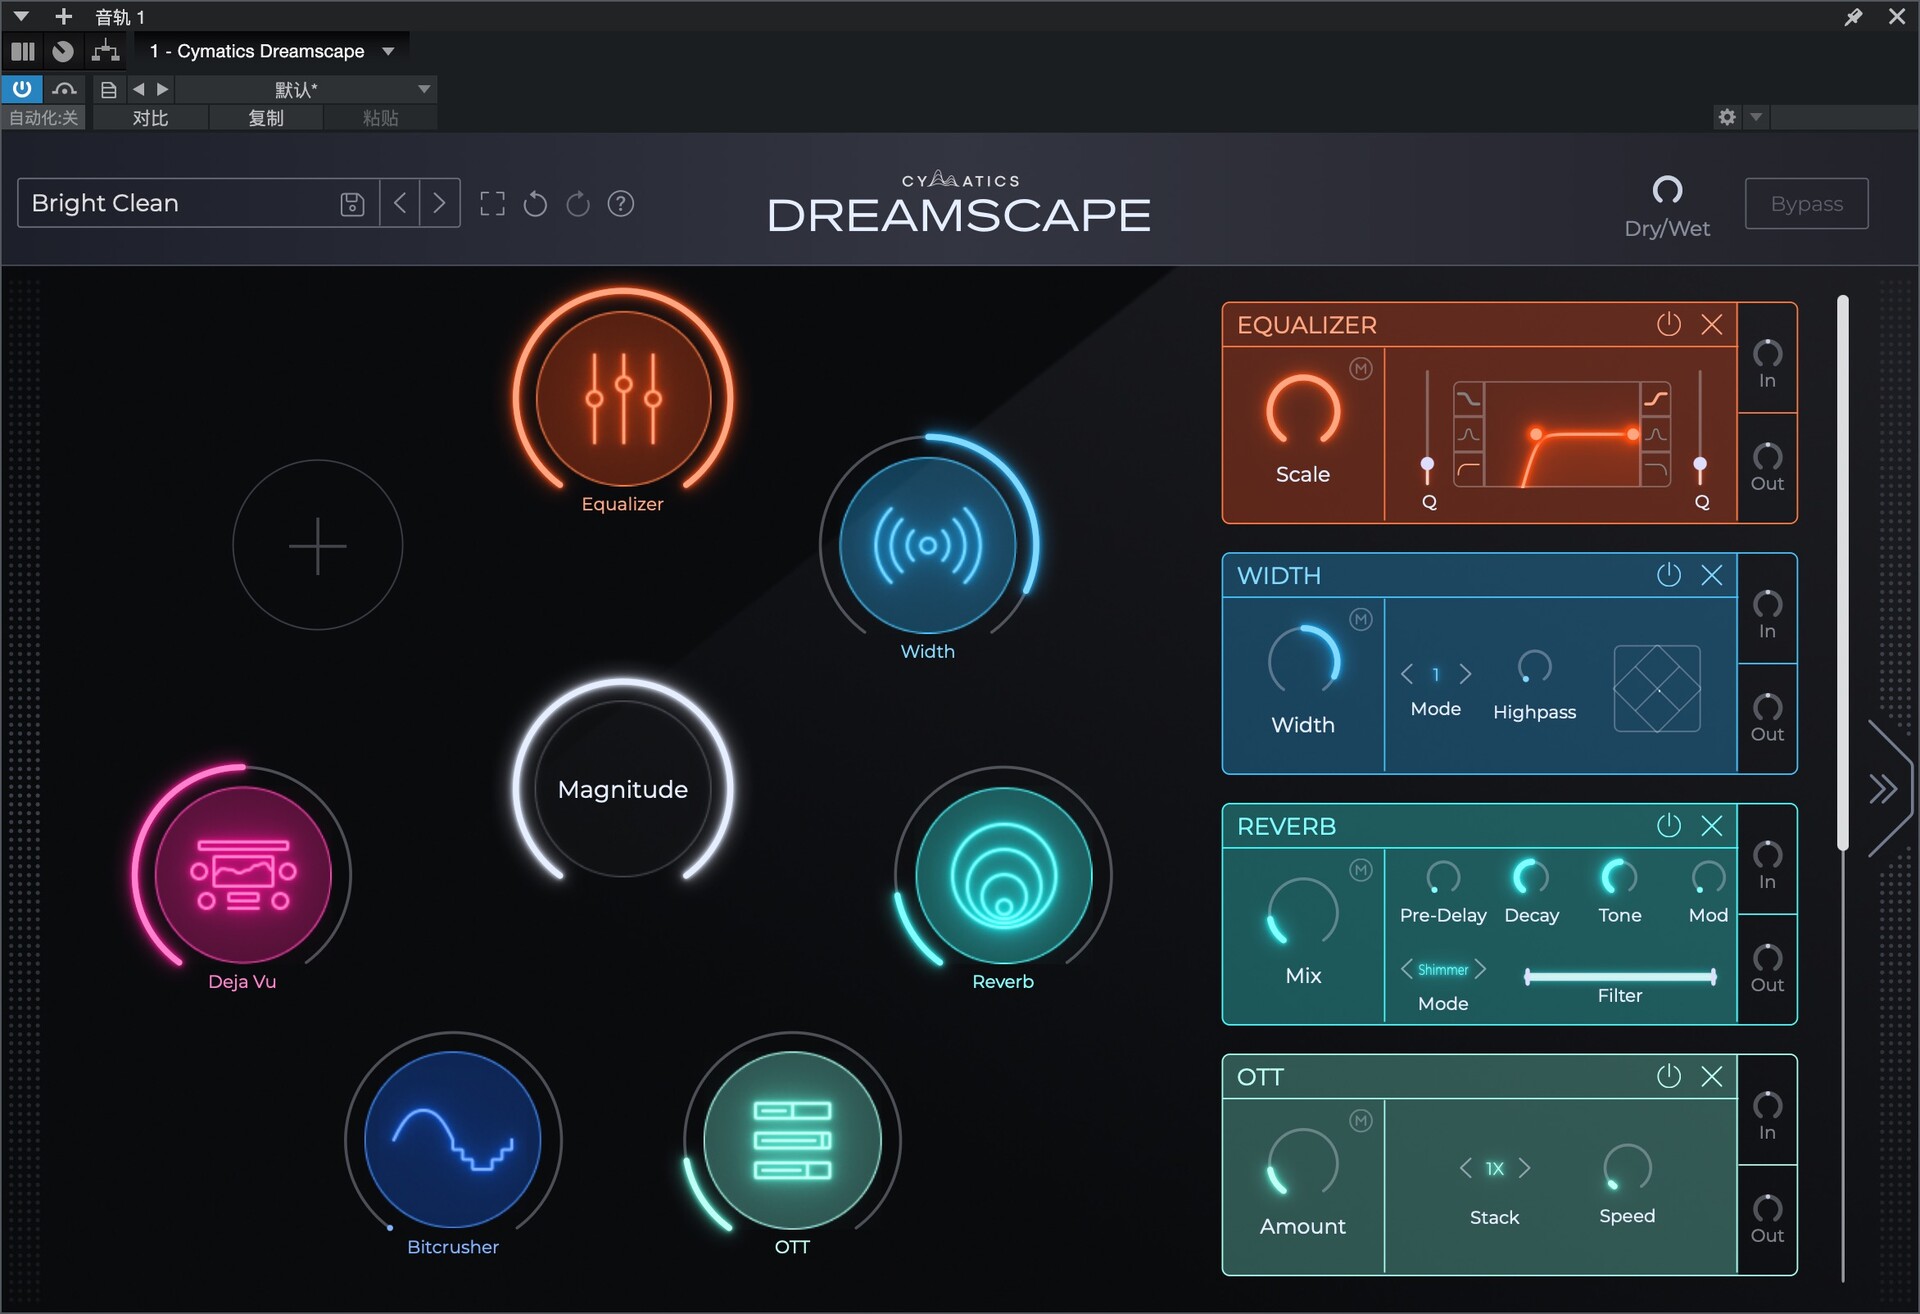Image resolution: width=1920 pixels, height=1314 pixels.
Task: Click the Bypass button
Action: pyautogui.click(x=1806, y=204)
